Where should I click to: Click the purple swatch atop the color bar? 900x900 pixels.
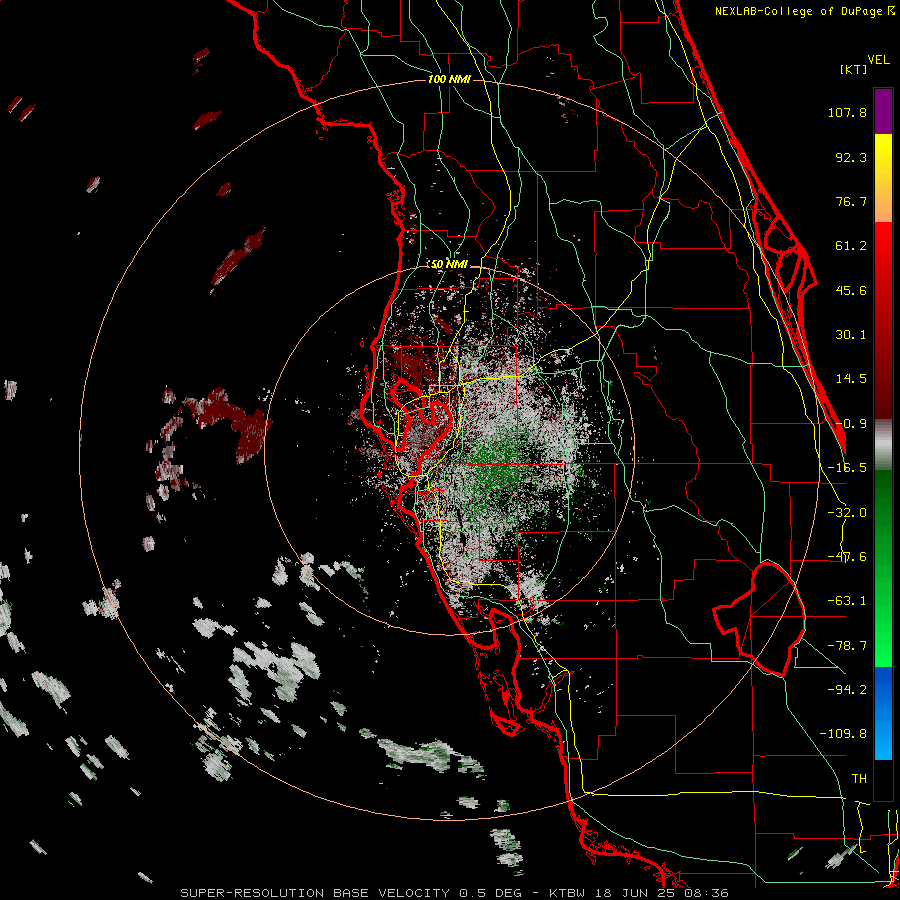883,112
